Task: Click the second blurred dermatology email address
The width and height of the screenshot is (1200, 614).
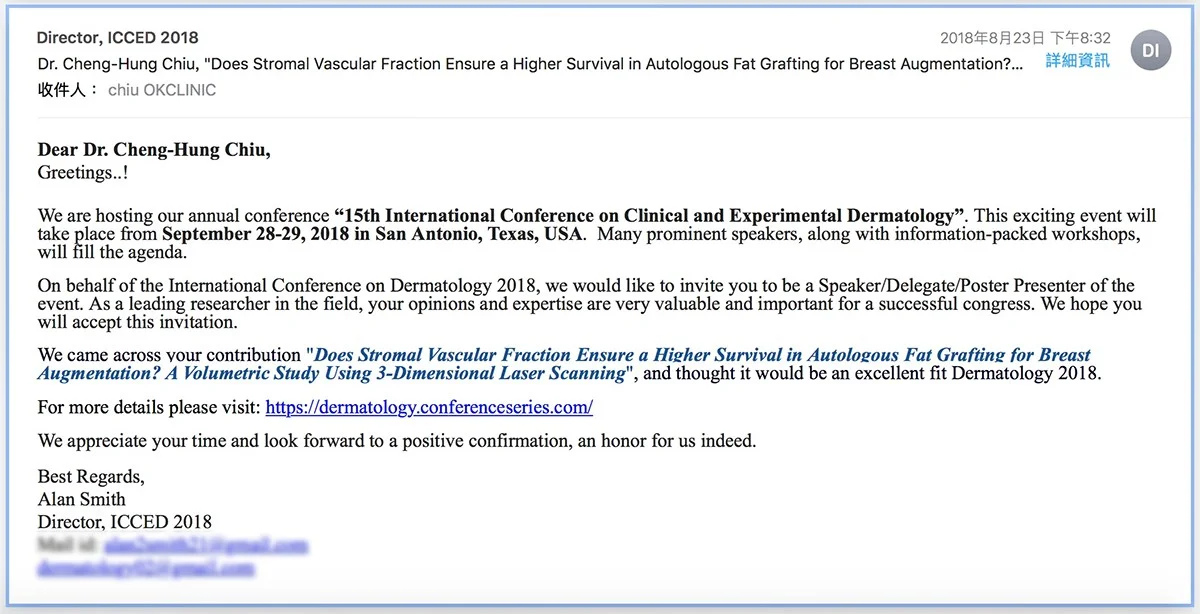Action: (x=146, y=568)
